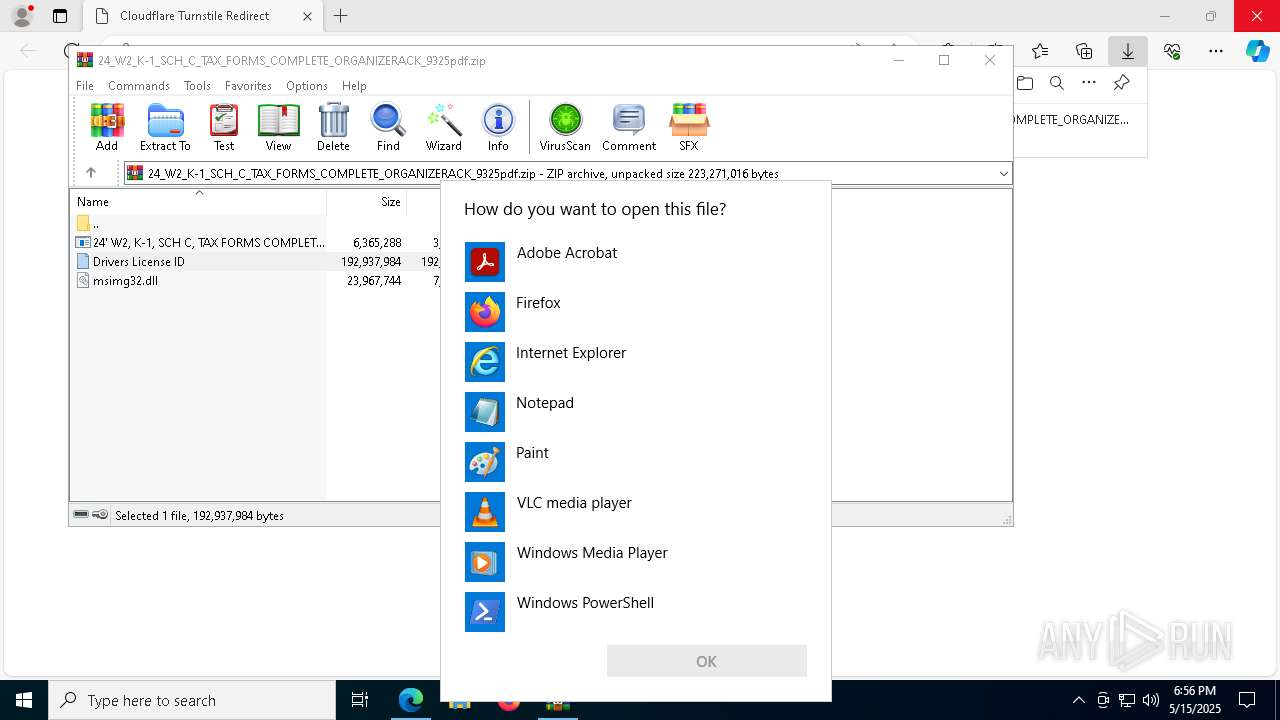Screen dimensions: 1280x720
Task: Open Copilot in Edge sidebar
Action: tap(1257, 51)
